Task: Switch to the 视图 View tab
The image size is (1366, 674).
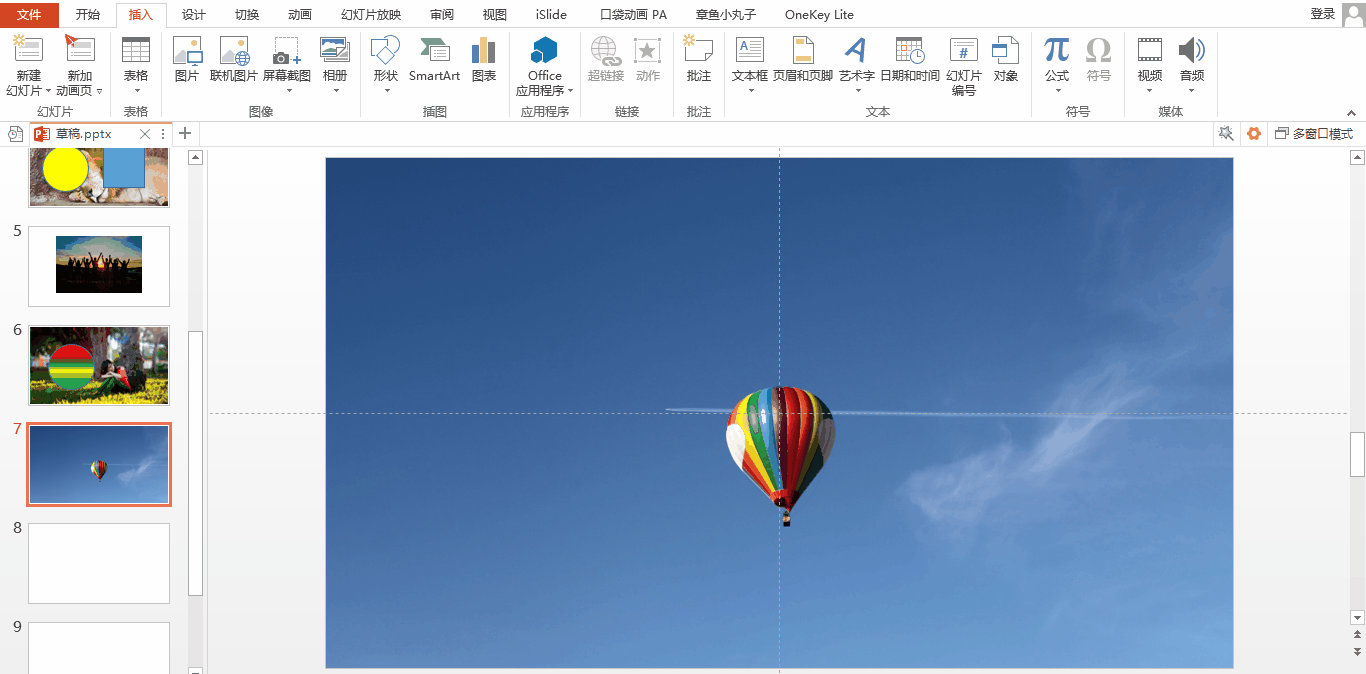Action: (494, 15)
